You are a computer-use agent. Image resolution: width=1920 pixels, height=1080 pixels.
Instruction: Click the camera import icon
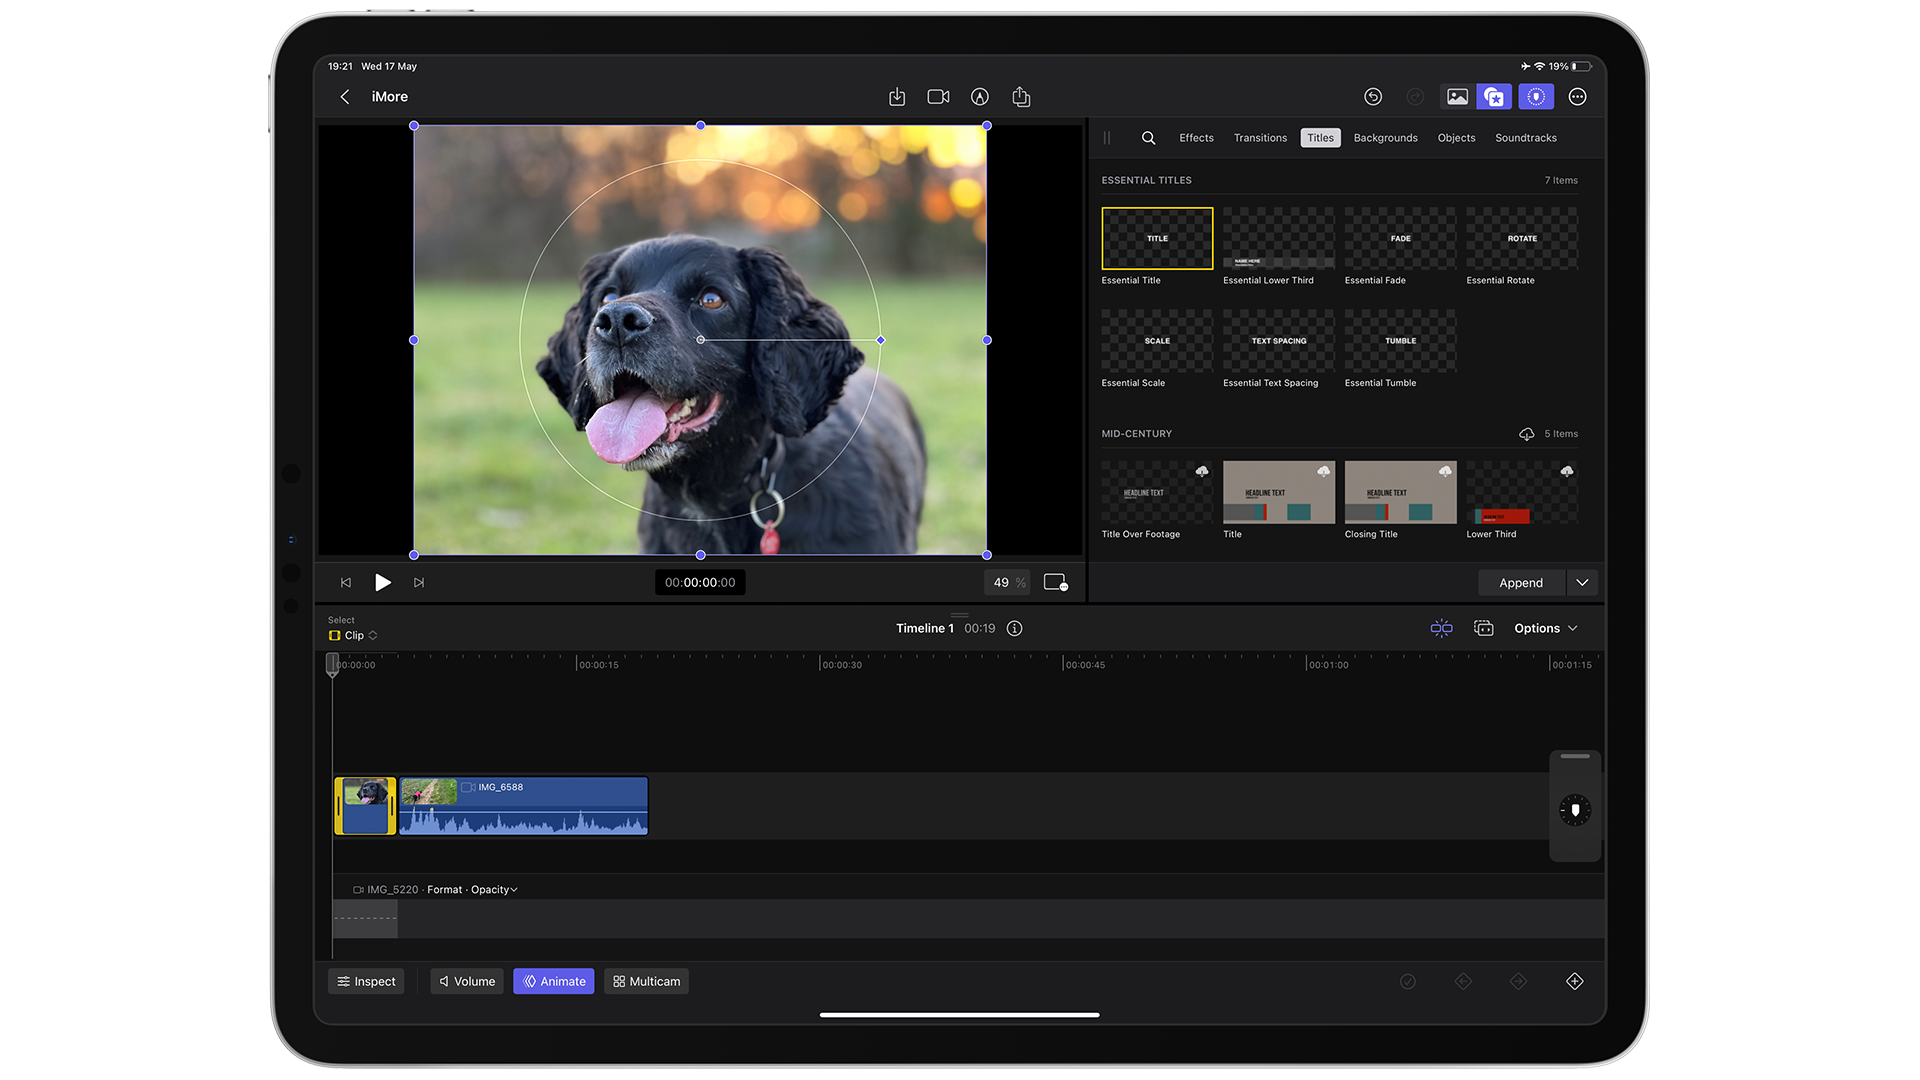[938, 96]
